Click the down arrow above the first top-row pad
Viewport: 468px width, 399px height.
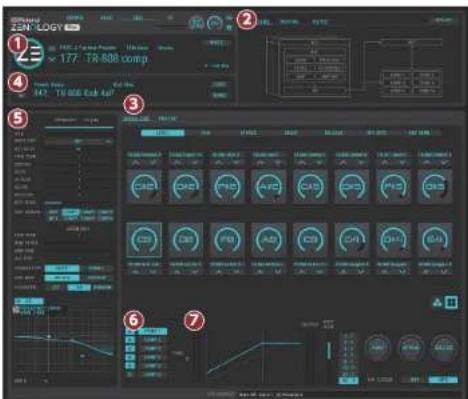[x=153, y=163]
